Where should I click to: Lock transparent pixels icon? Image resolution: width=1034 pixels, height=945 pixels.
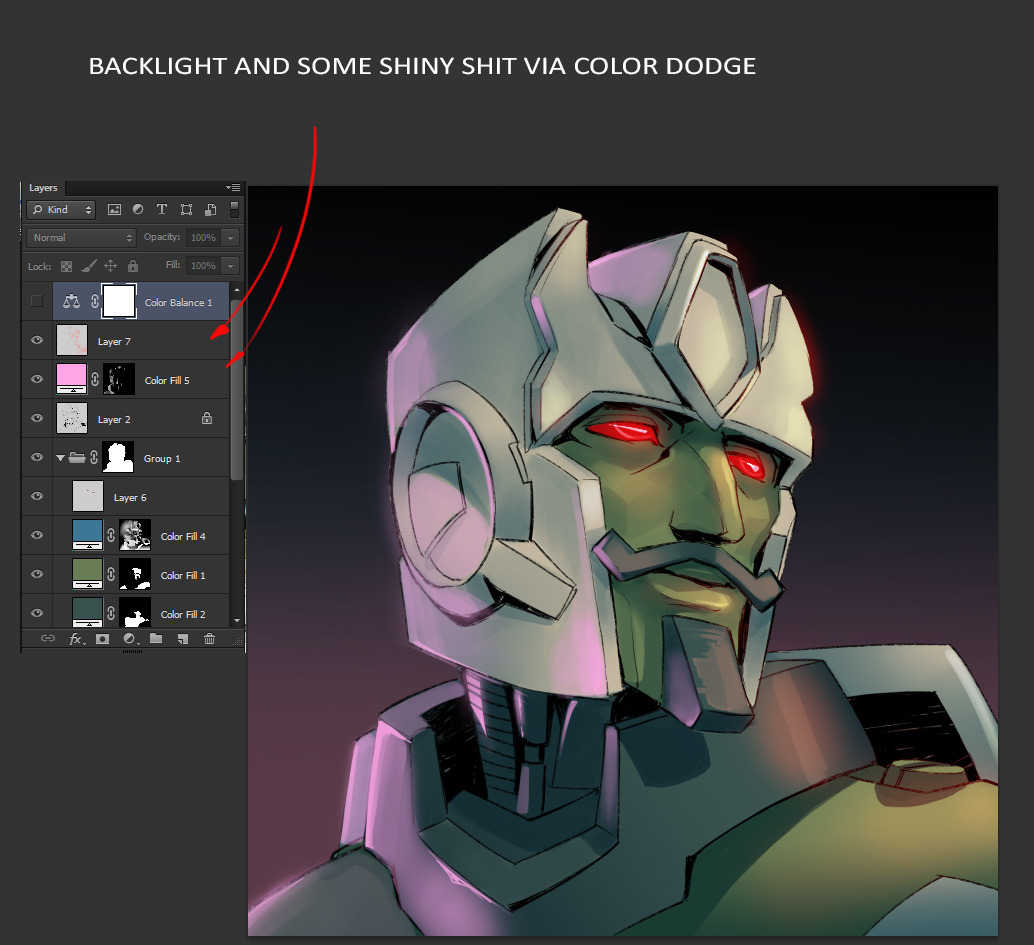coord(67,266)
